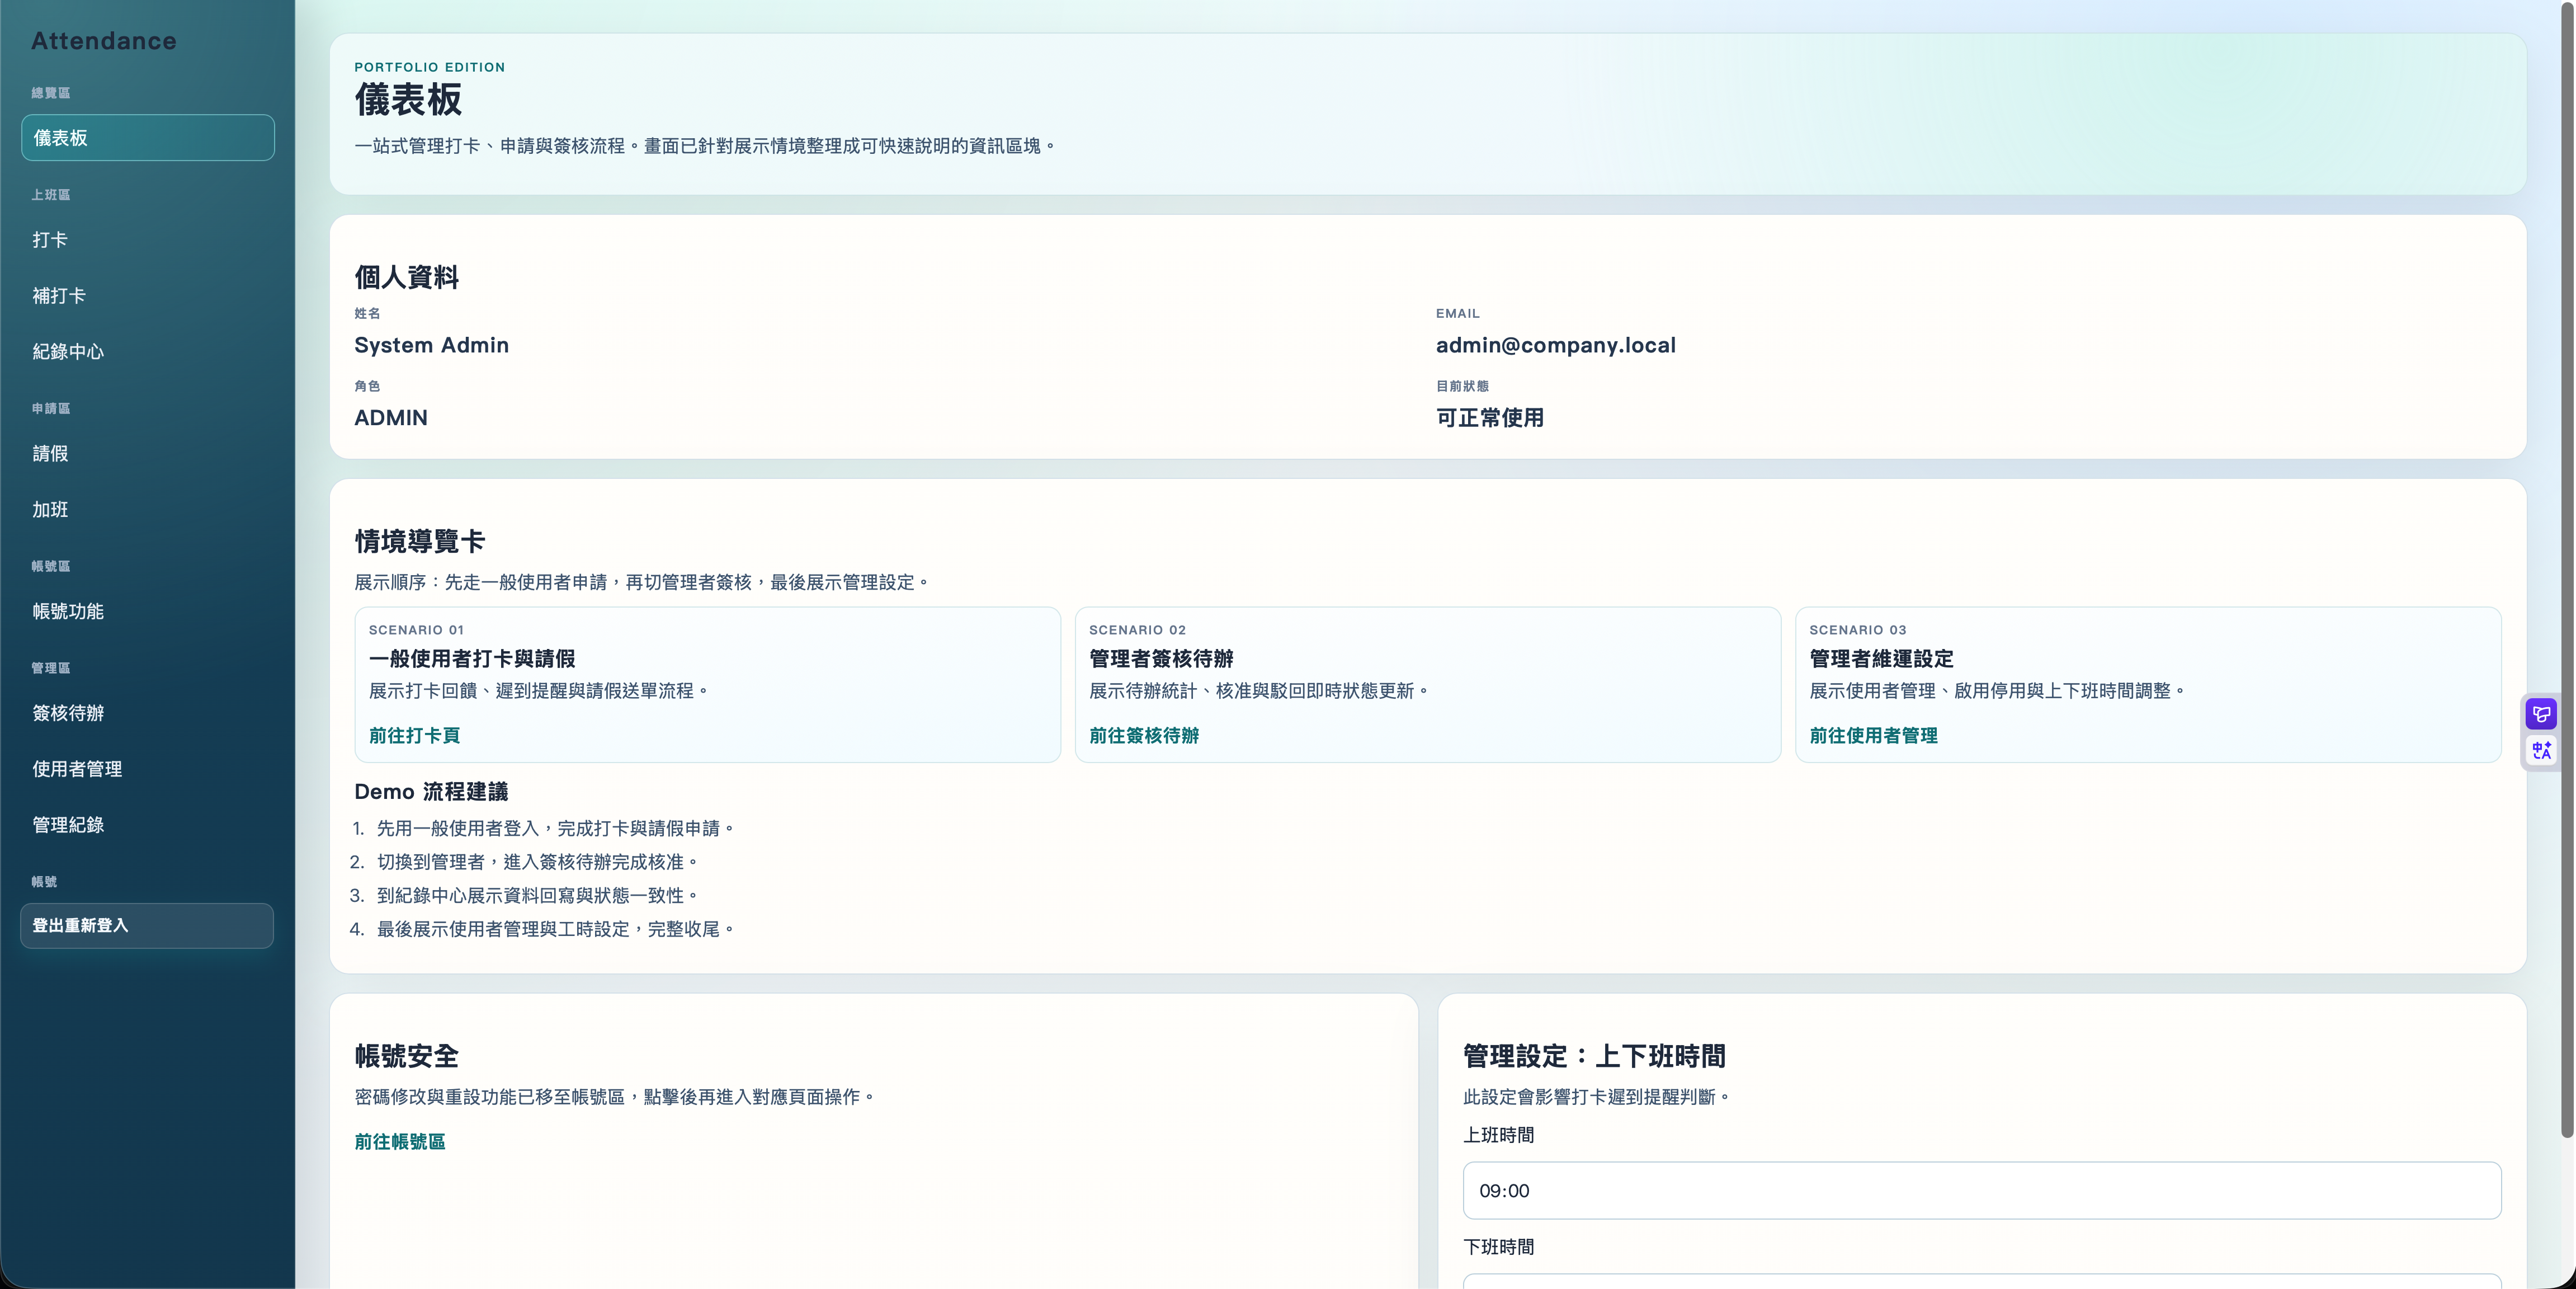Open the 加班 sidebar item
2576x1289 pixels.
coord(50,510)
